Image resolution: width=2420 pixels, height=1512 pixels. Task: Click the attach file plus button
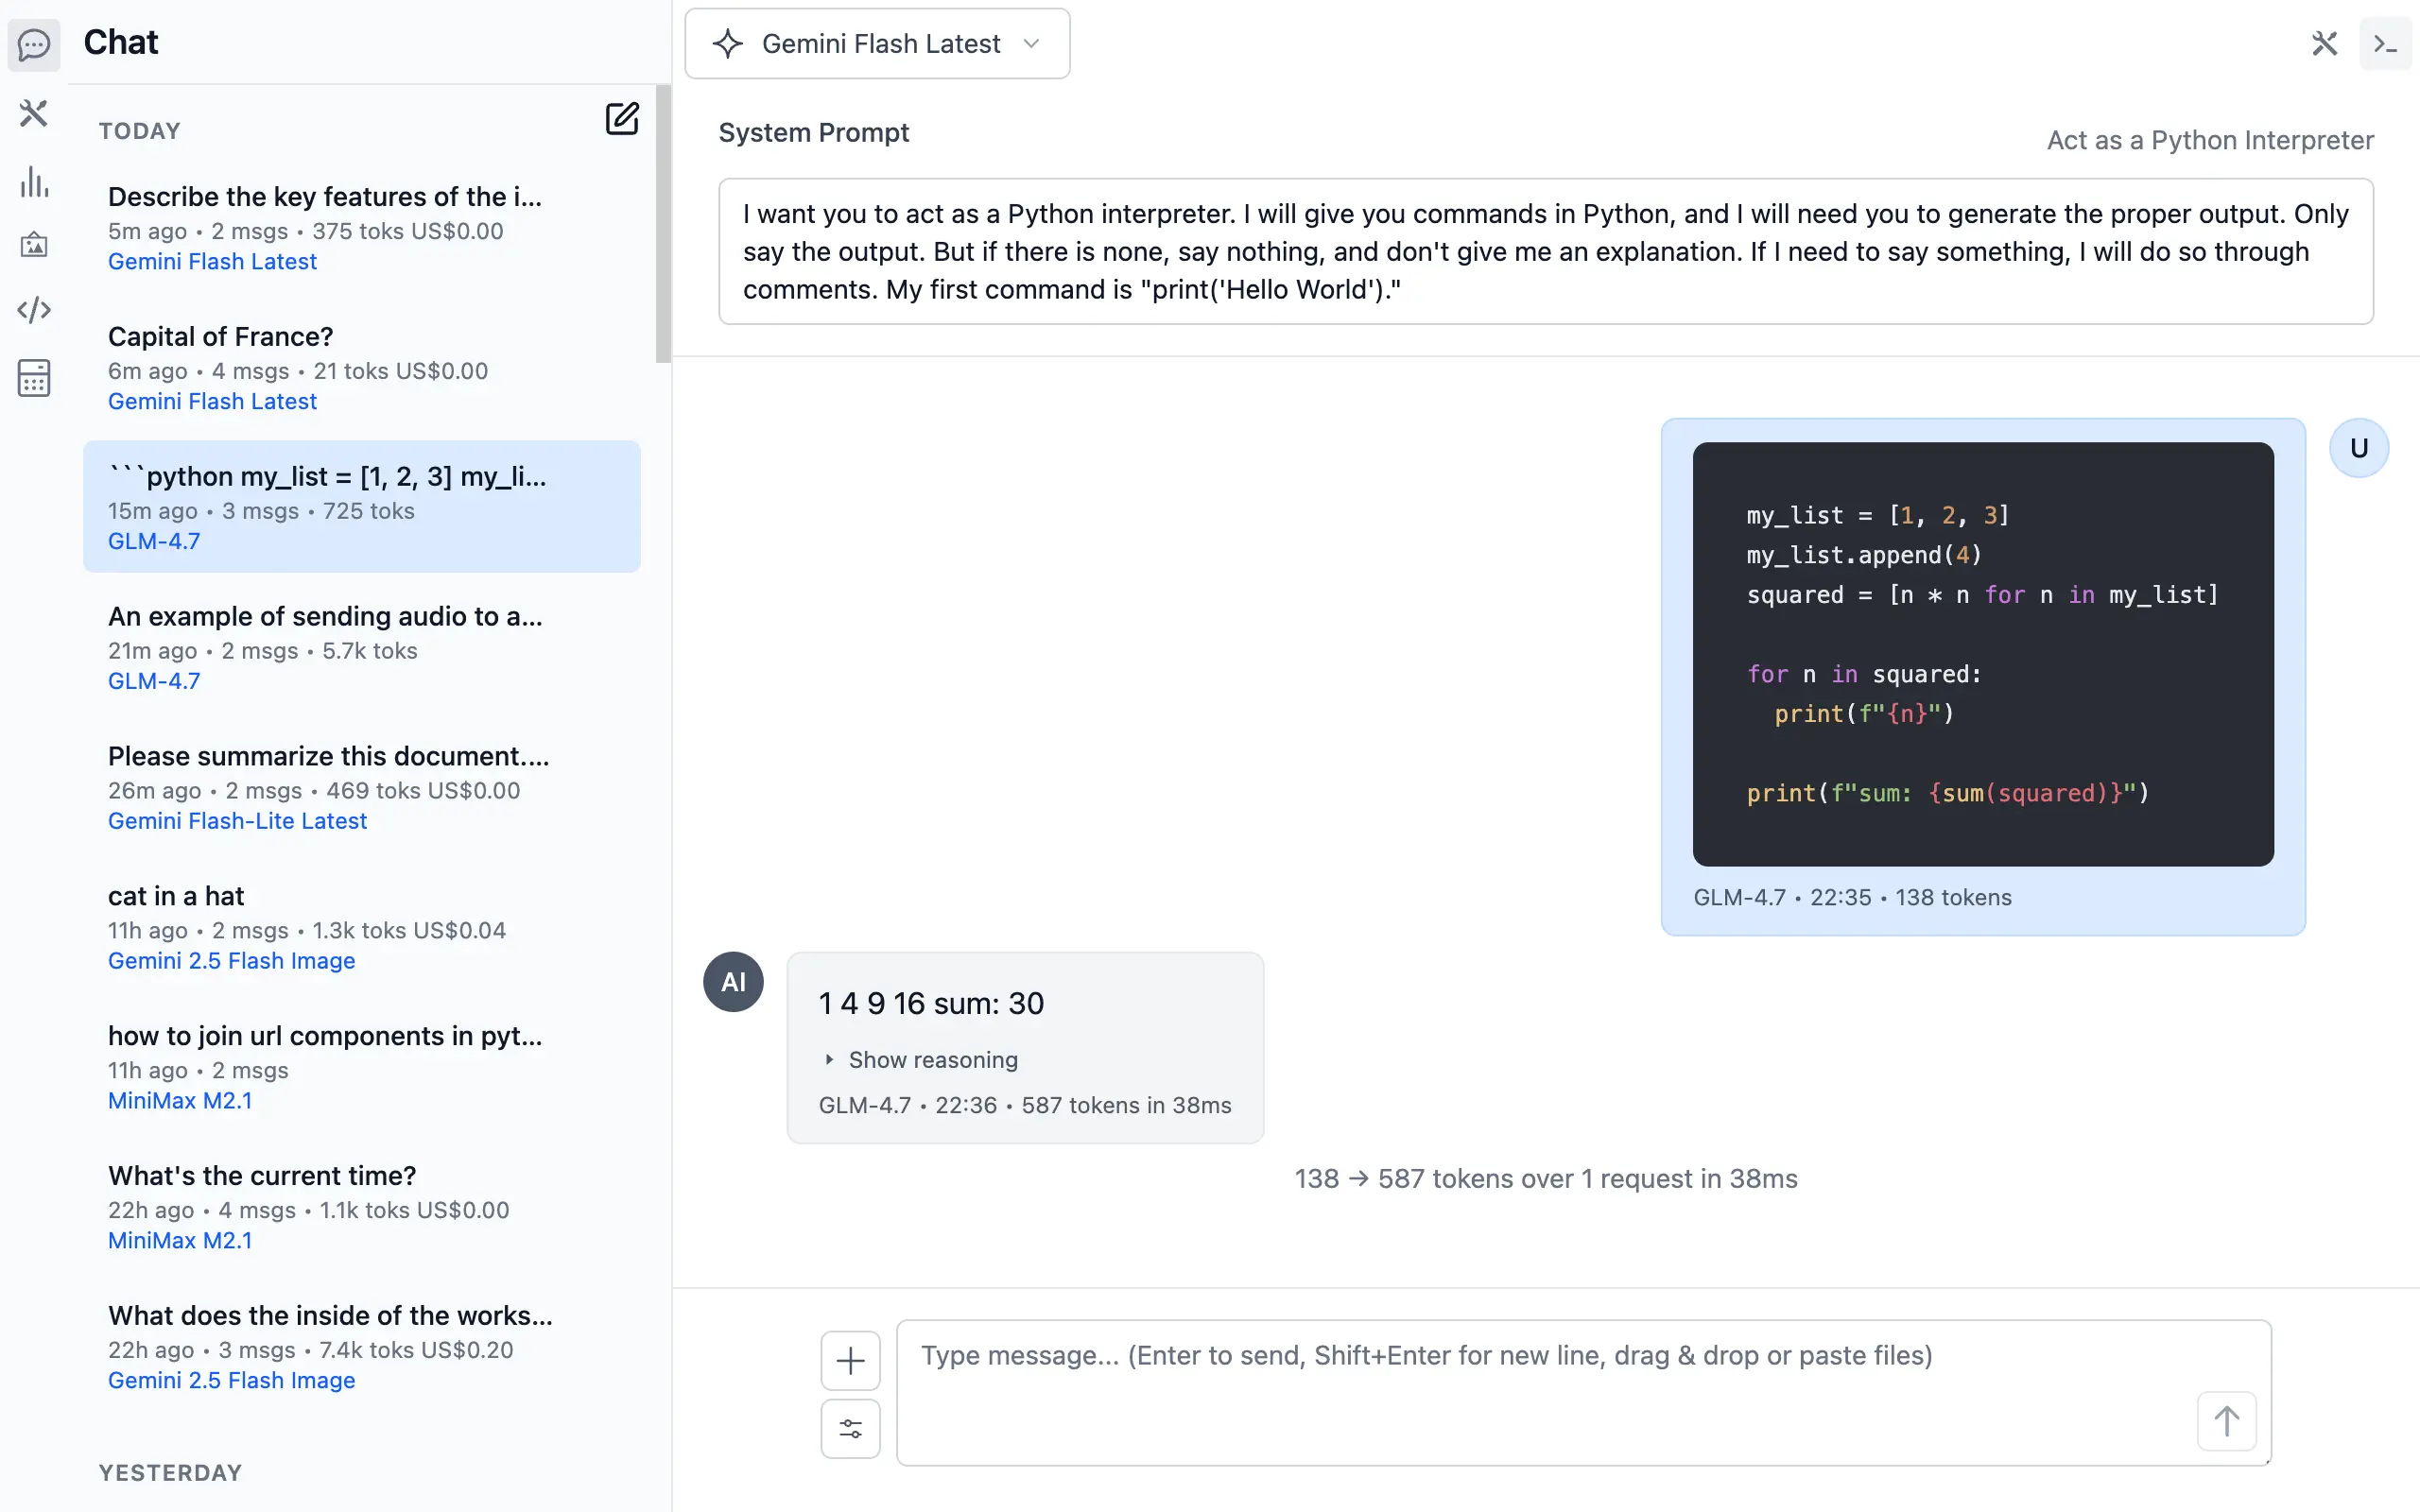tap(849, 1360)
